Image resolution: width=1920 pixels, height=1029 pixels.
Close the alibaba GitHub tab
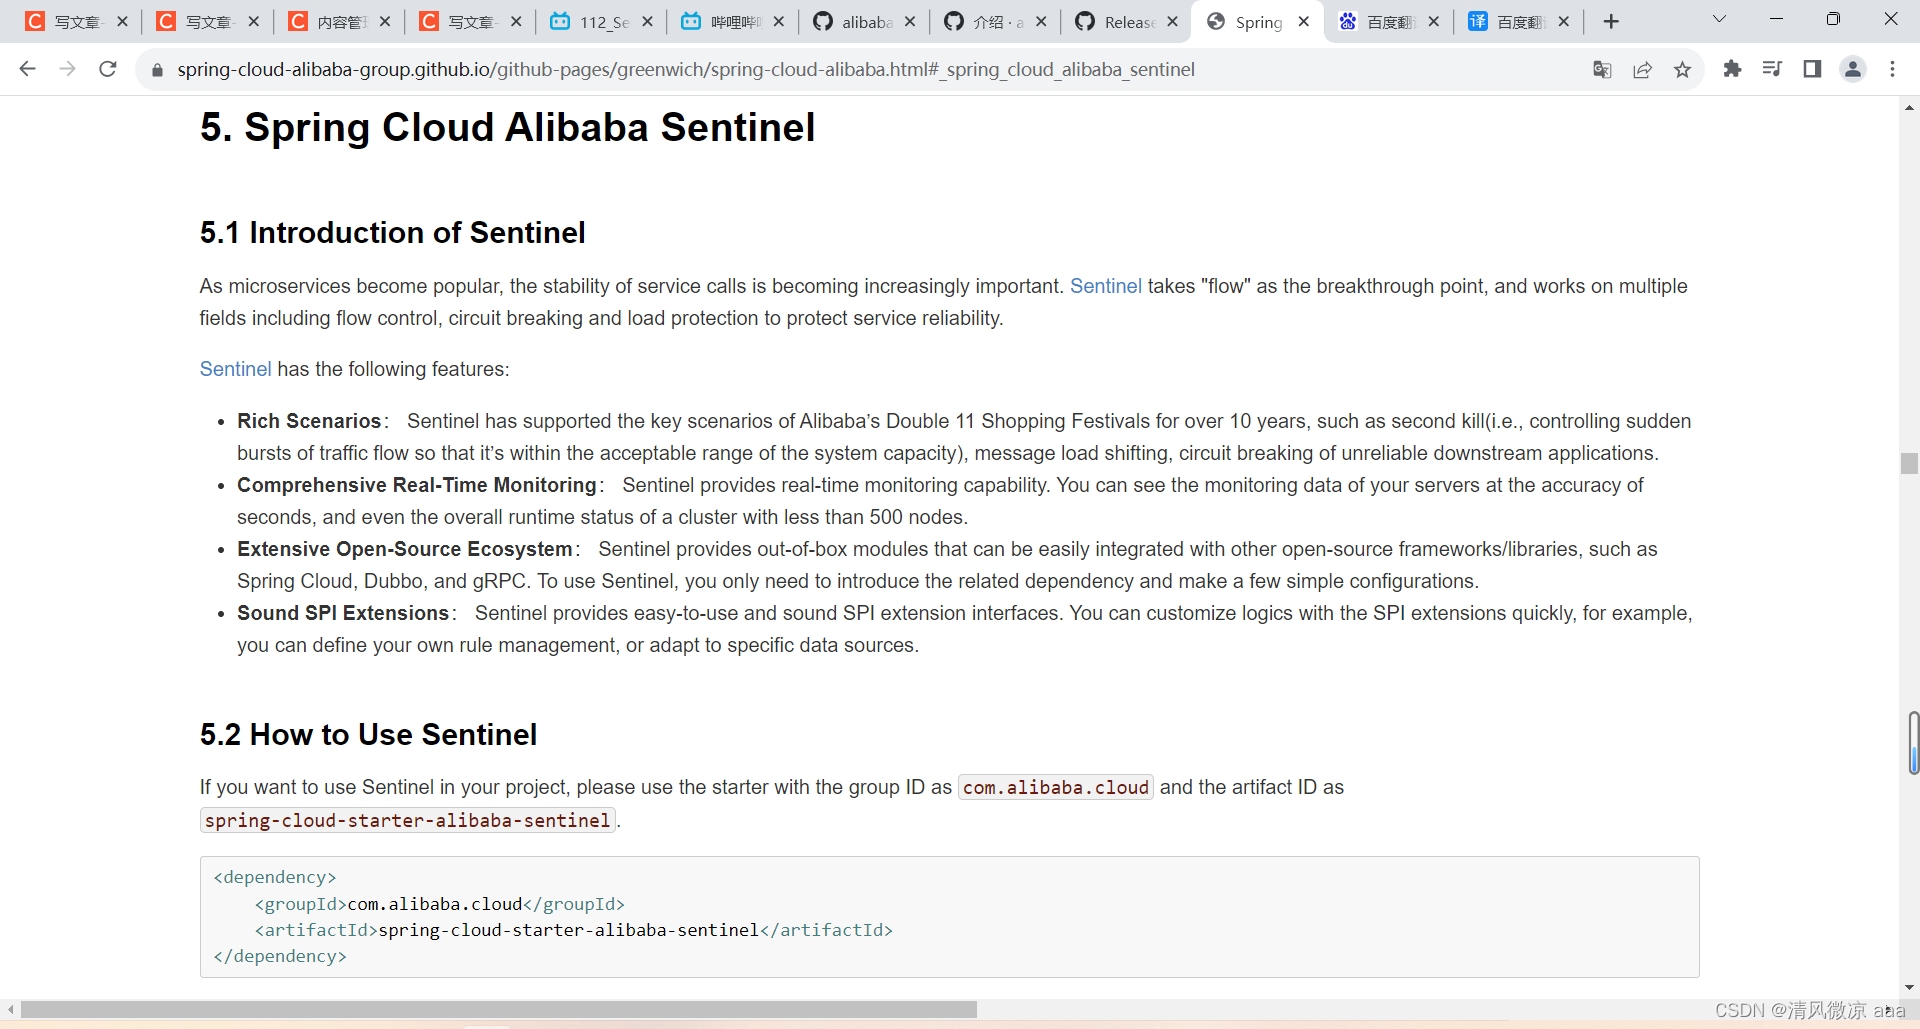910,22
